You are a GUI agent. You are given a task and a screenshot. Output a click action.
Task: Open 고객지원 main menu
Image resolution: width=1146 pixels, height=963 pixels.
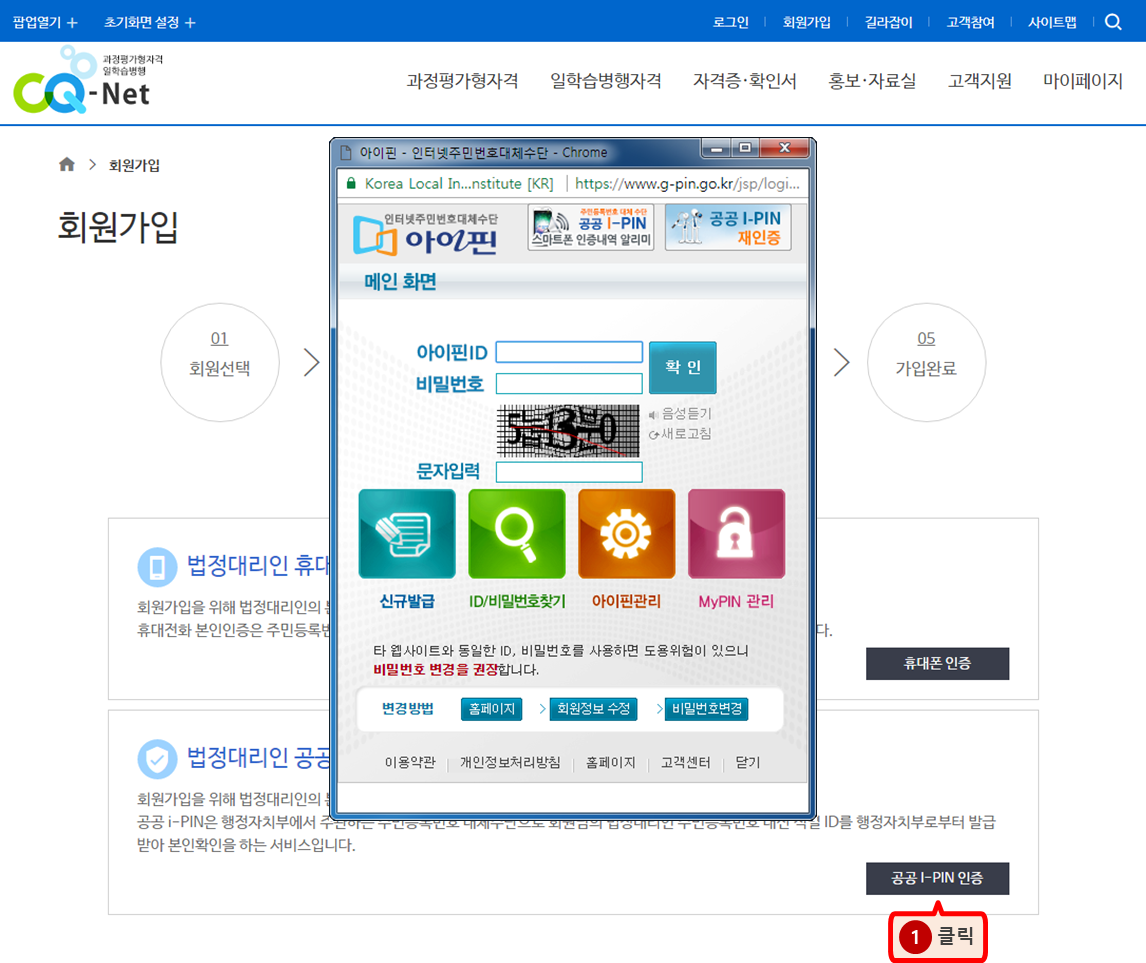(x=980, y=81)
